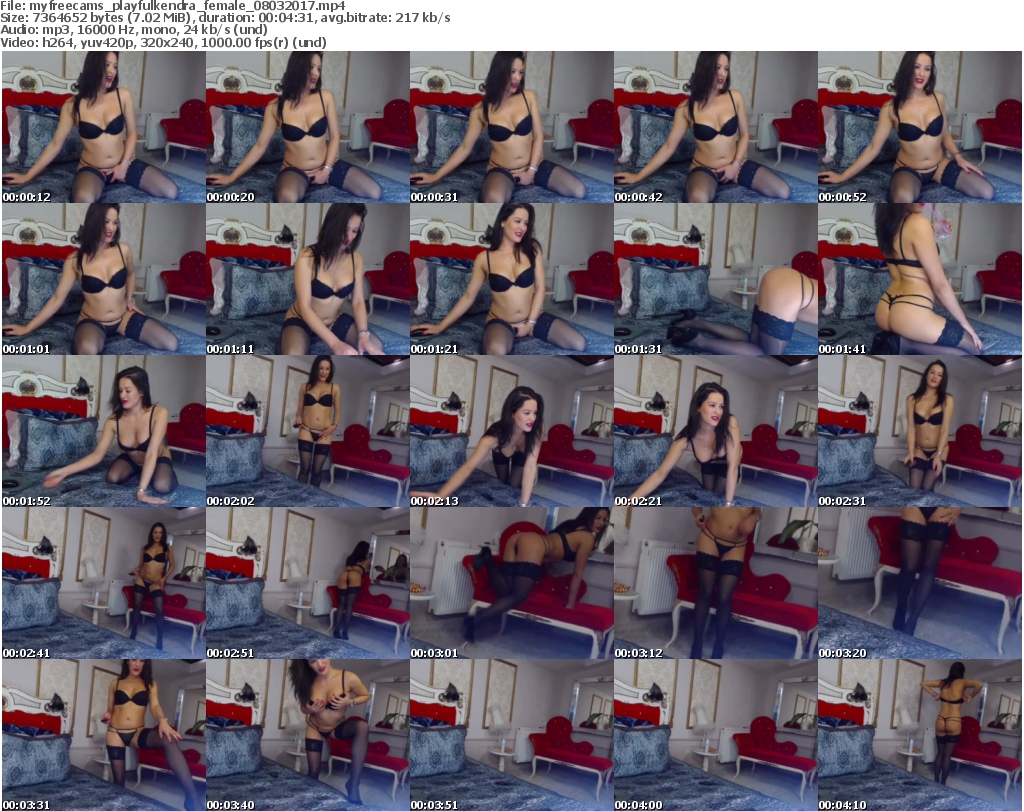Click the frame thumbnail stamped 00:02:31
The width and height of the screenshot is (1024, 811).
point(920,432)
